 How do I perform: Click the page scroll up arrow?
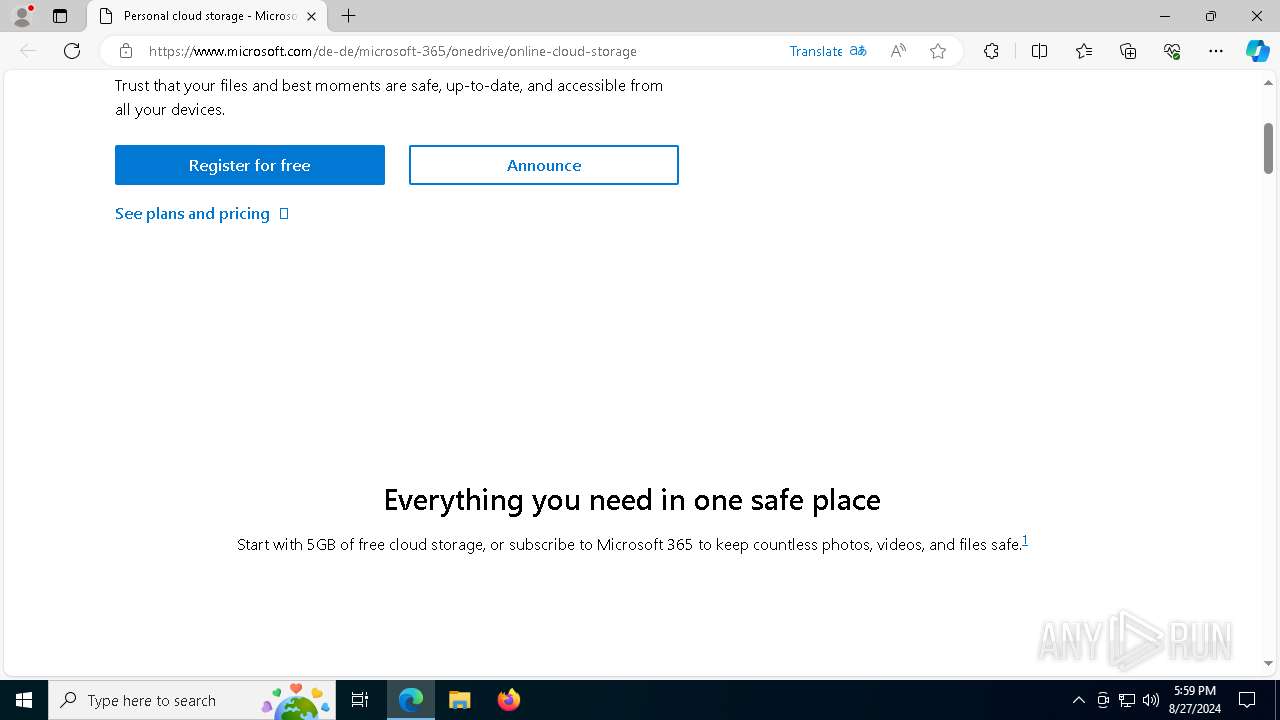1268,82
